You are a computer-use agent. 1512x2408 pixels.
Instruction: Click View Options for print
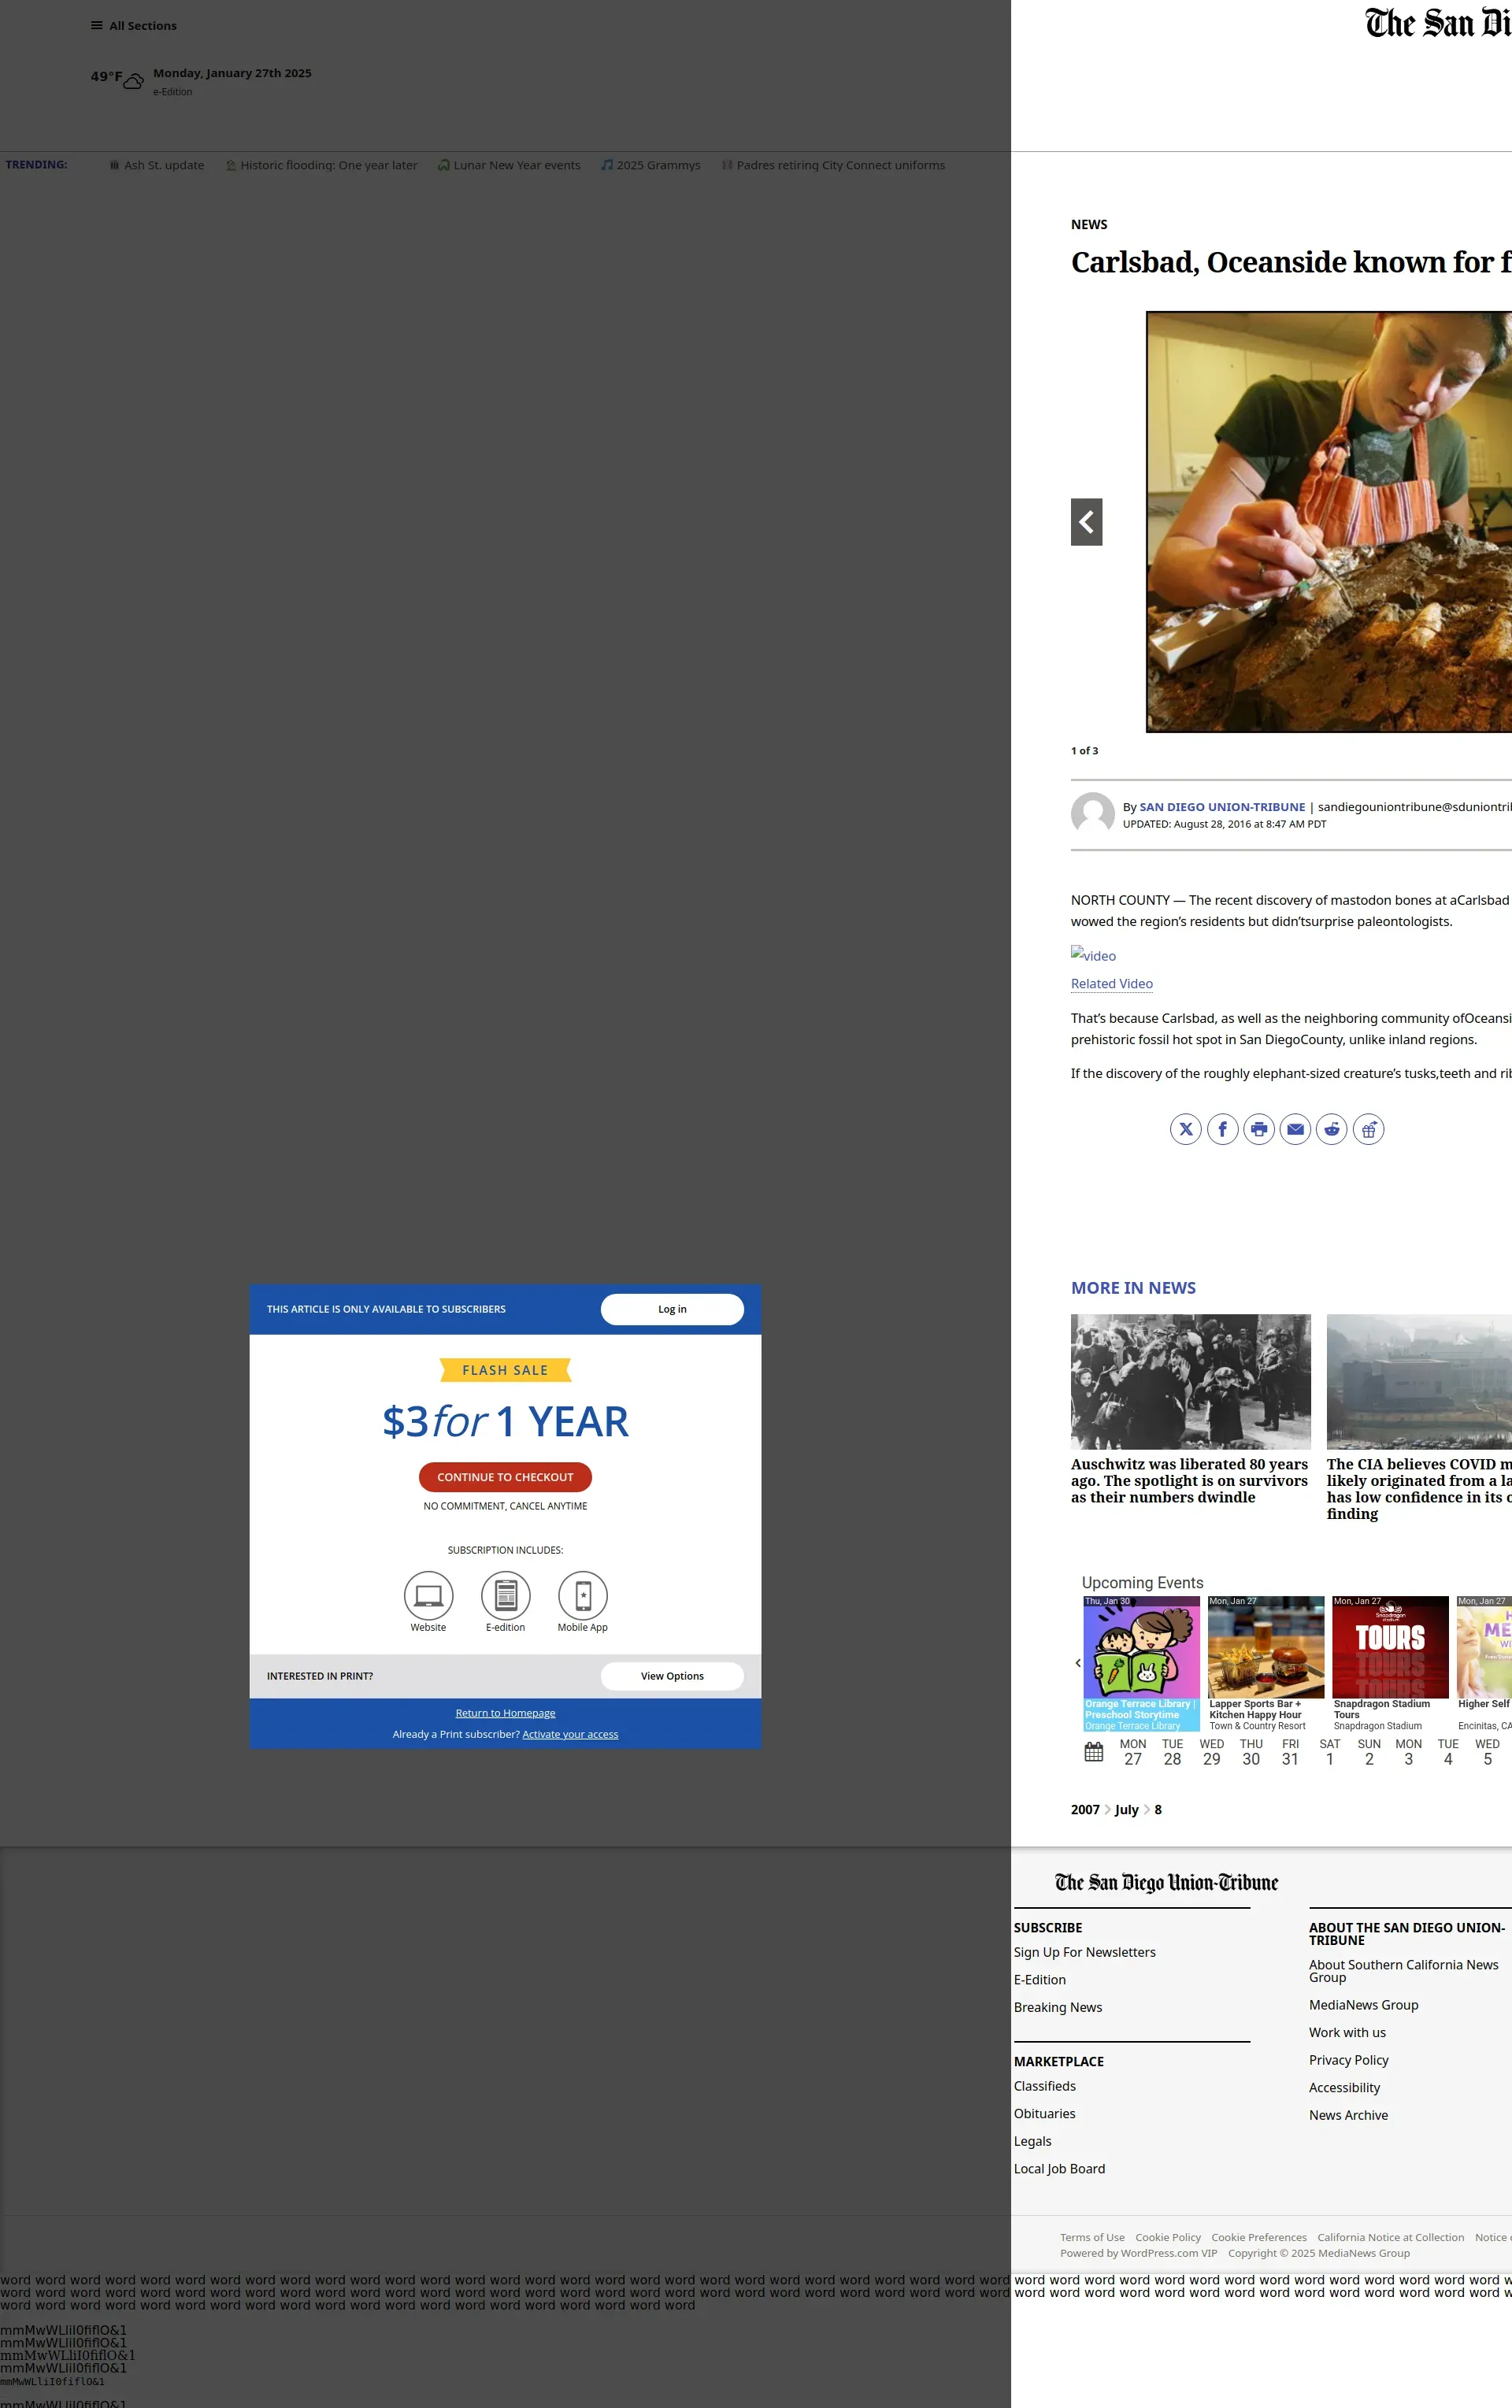tap(672, 1676)
